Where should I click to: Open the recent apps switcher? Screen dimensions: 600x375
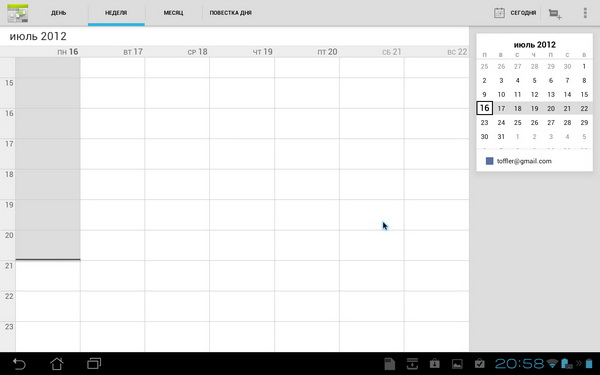click(94, 363)
